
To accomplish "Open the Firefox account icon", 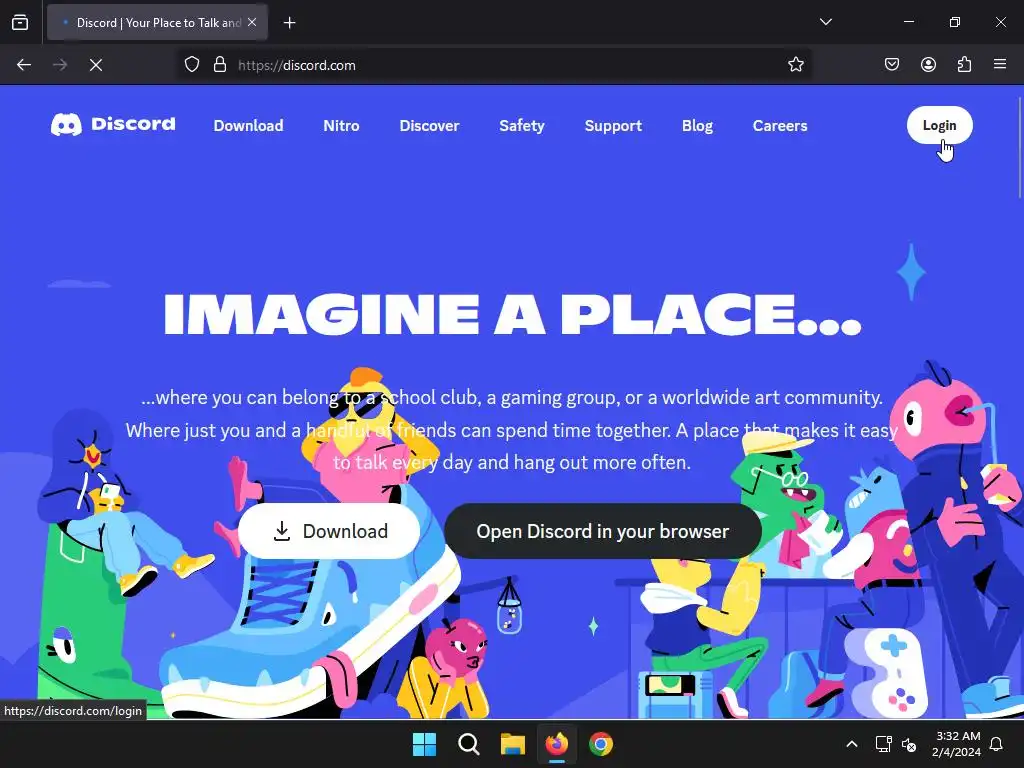I will point(928,65).
